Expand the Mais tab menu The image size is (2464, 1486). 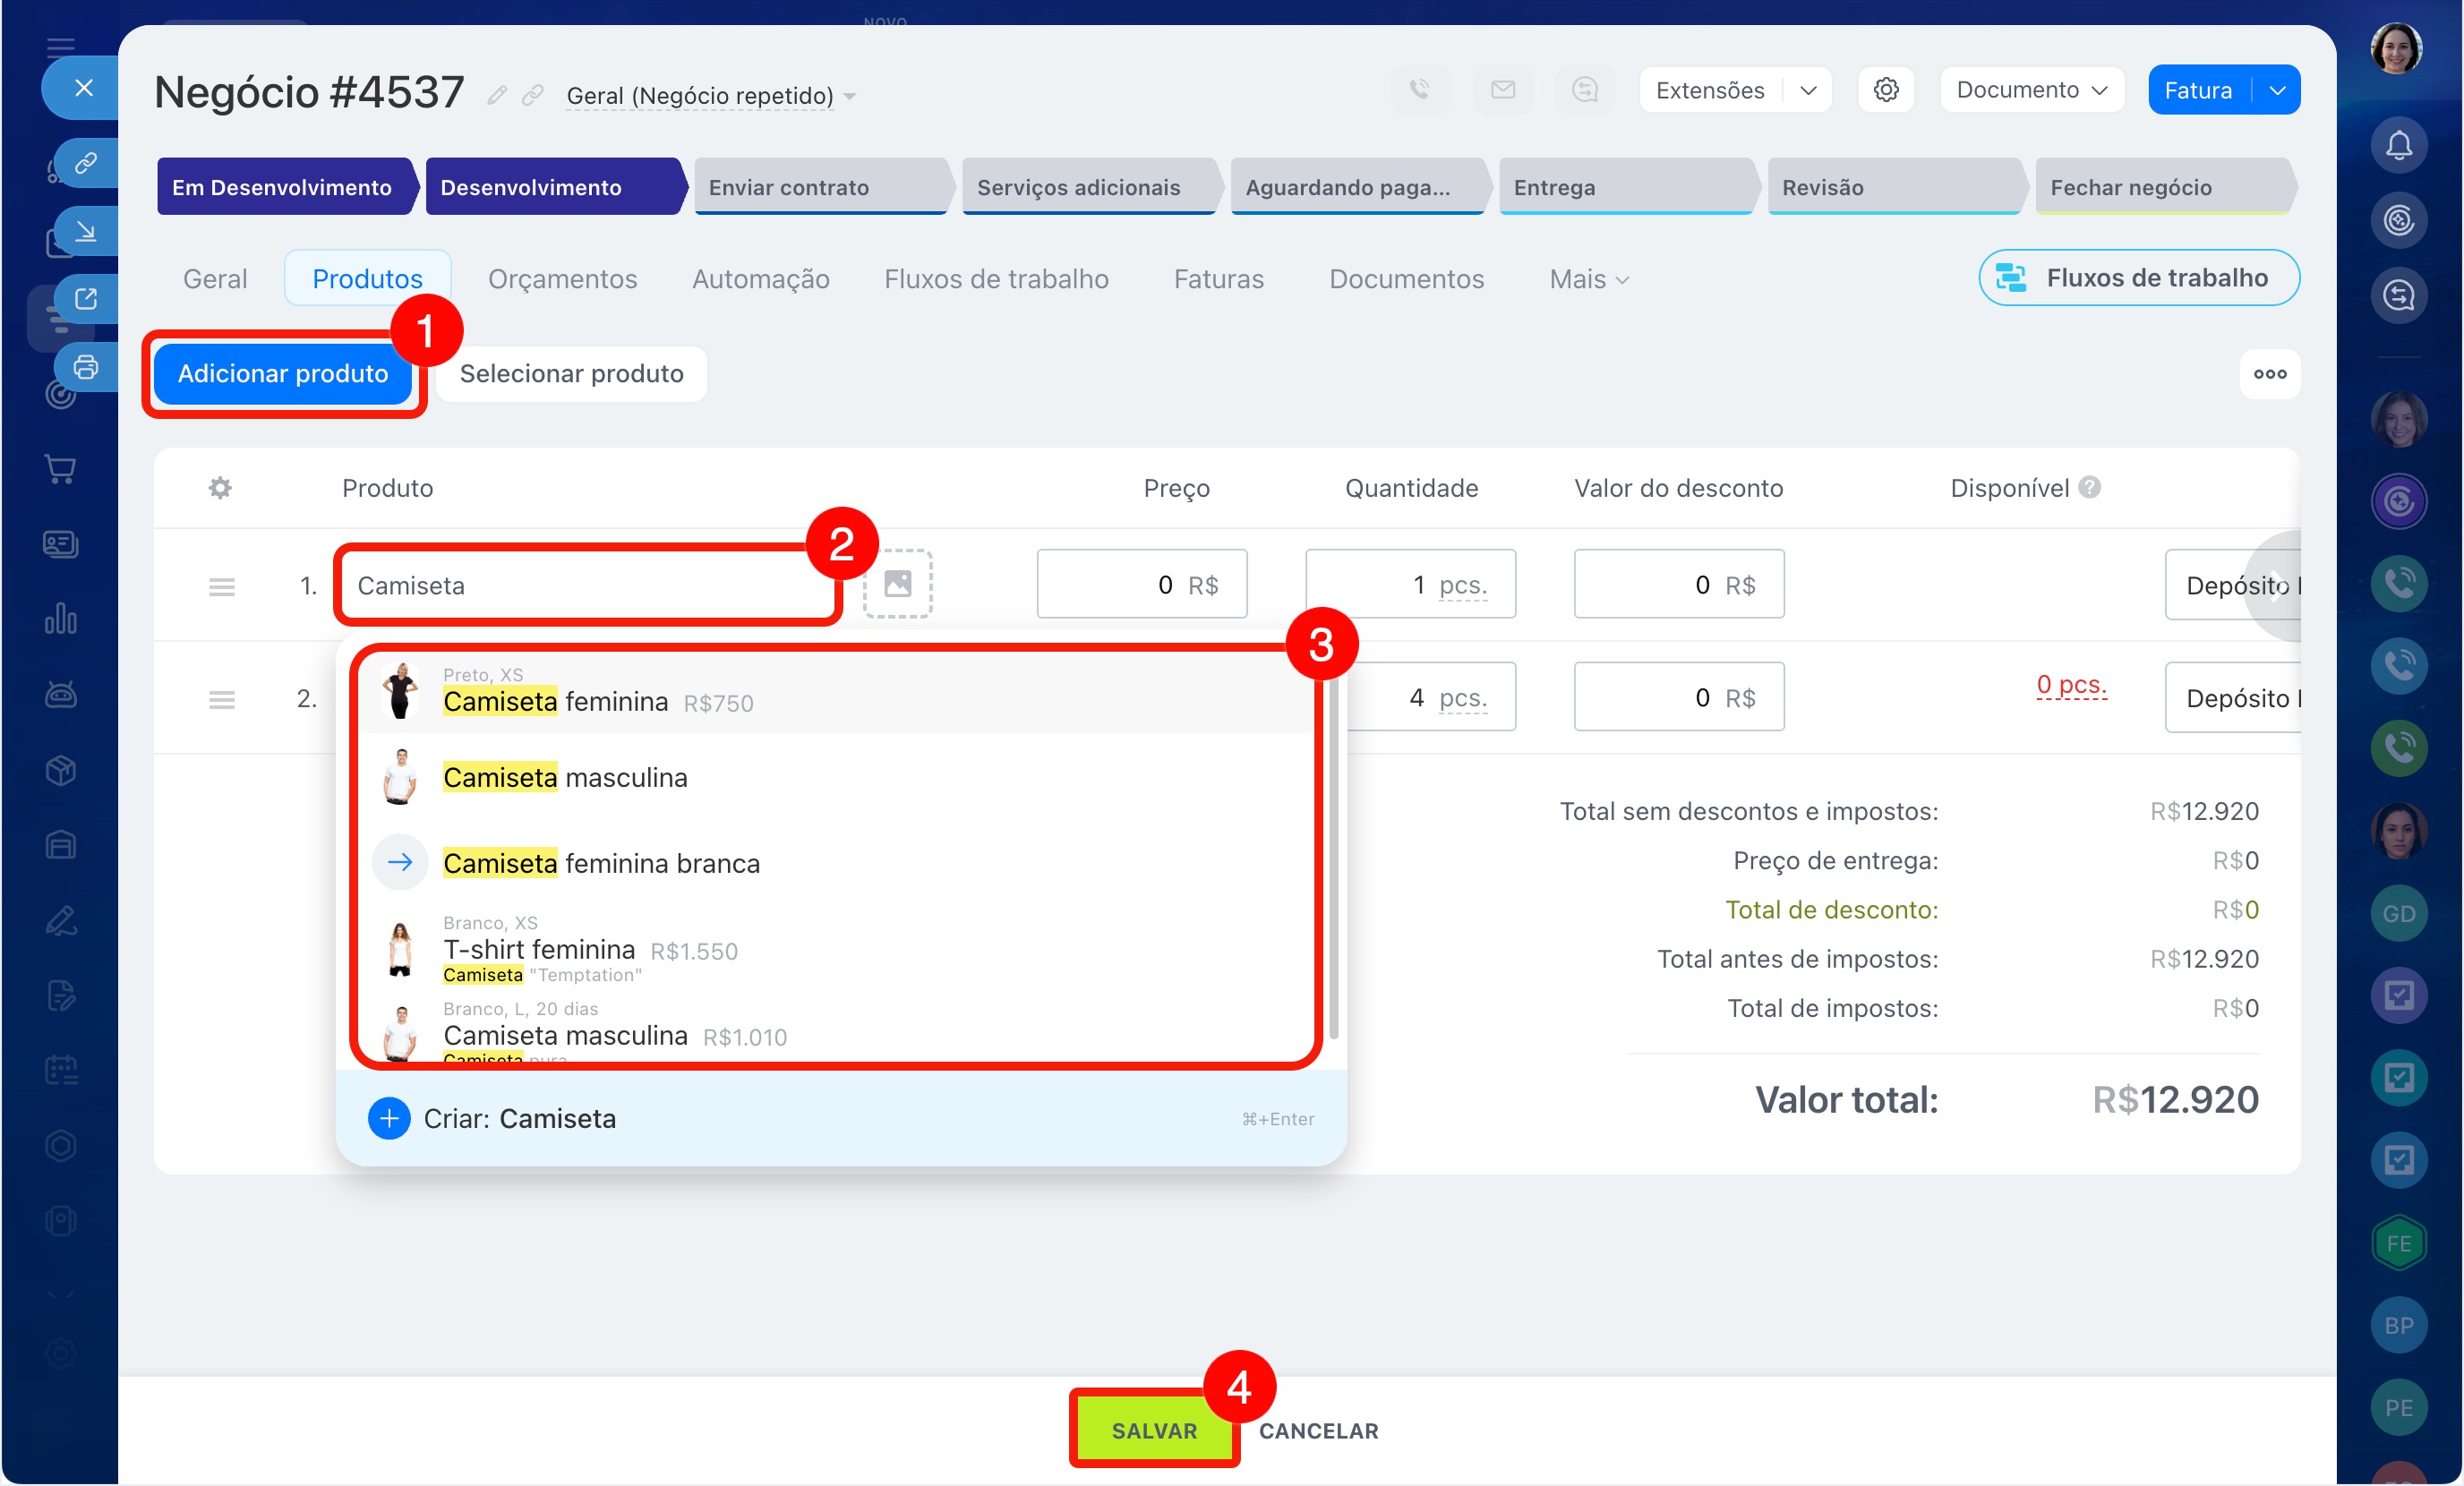click(x=1588, y=279)
